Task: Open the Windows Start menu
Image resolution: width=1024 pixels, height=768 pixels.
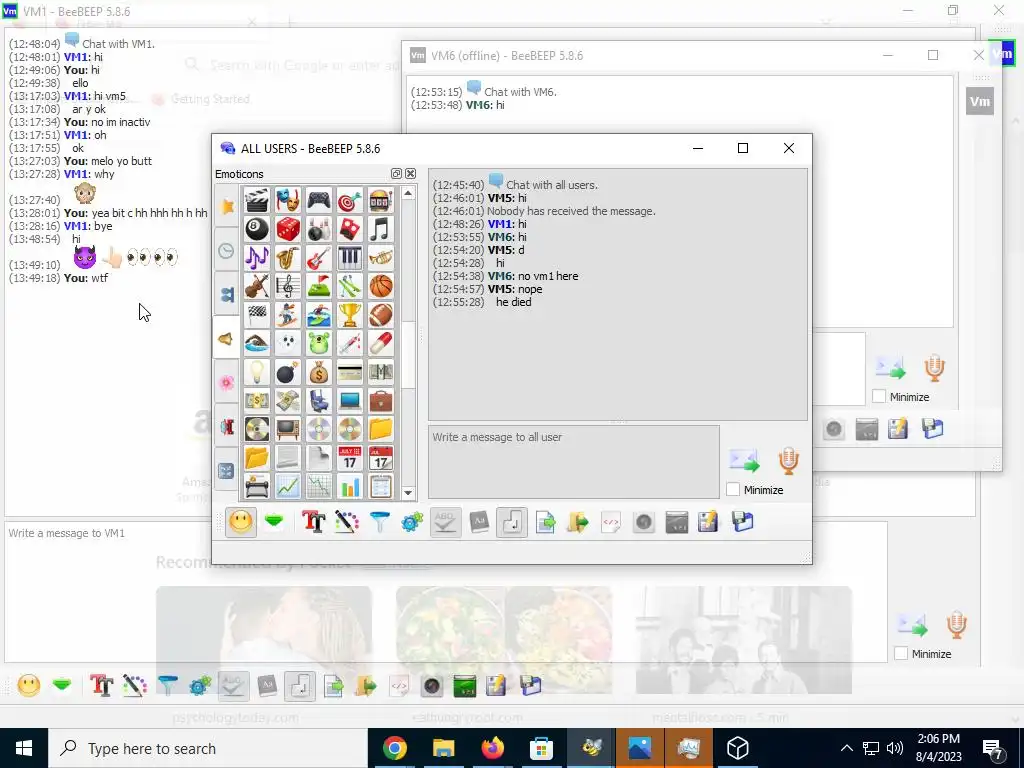Action: 24,748
